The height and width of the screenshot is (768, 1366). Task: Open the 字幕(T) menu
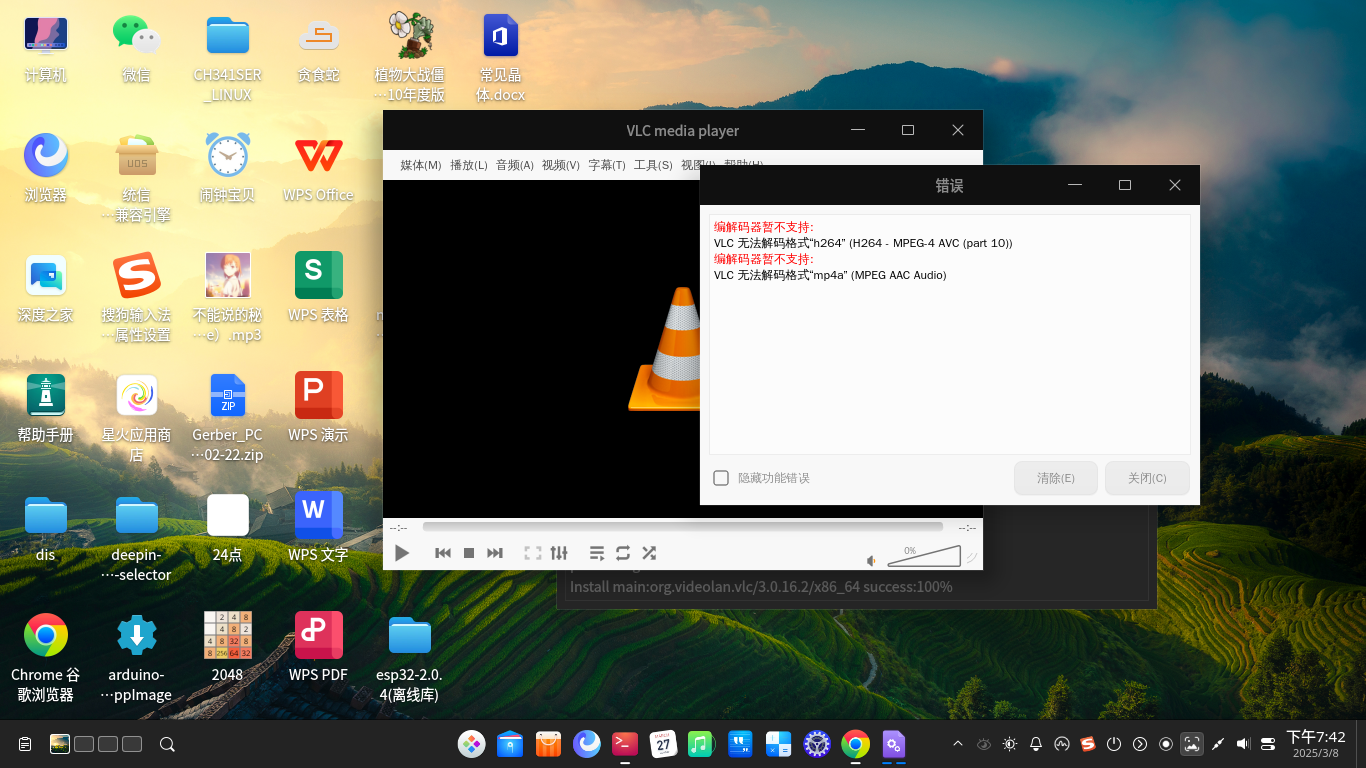607,165
